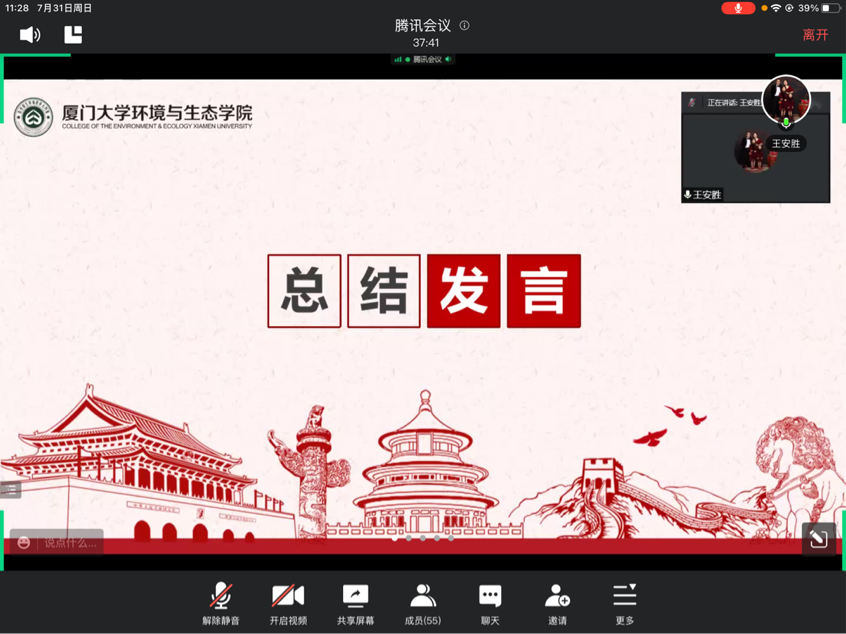Open meeting info next to 腾讯会议 title
This screenshot has width=846, height=634.
tap(464, 26)
